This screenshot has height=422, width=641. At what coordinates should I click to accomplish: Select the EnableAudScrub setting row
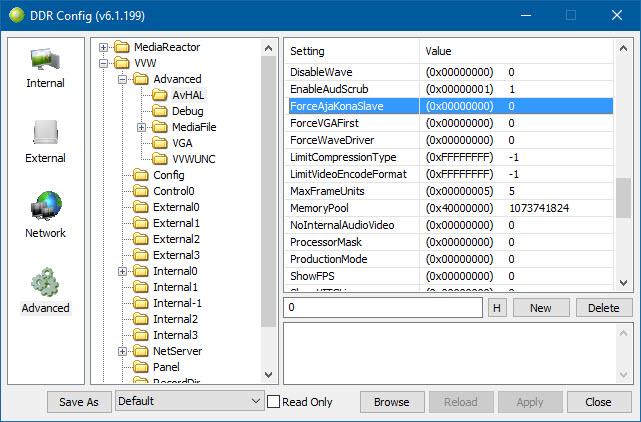(x=449, y=89)
